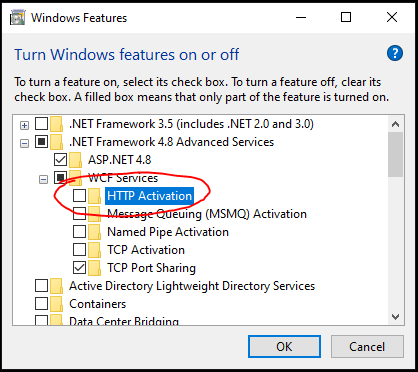Enable the .NET Framework 3.5 checkbox
Image resolution: width=418 pixels, height=372 pixels.
click(42, 124)
